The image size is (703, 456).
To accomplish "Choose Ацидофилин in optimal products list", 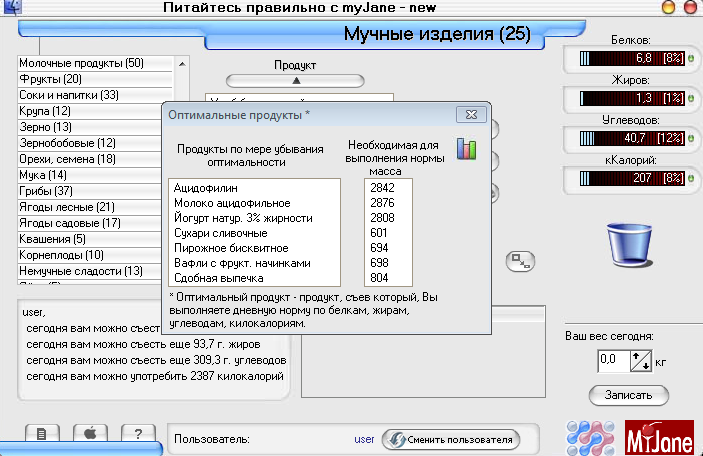I will [x=208, y=187].
